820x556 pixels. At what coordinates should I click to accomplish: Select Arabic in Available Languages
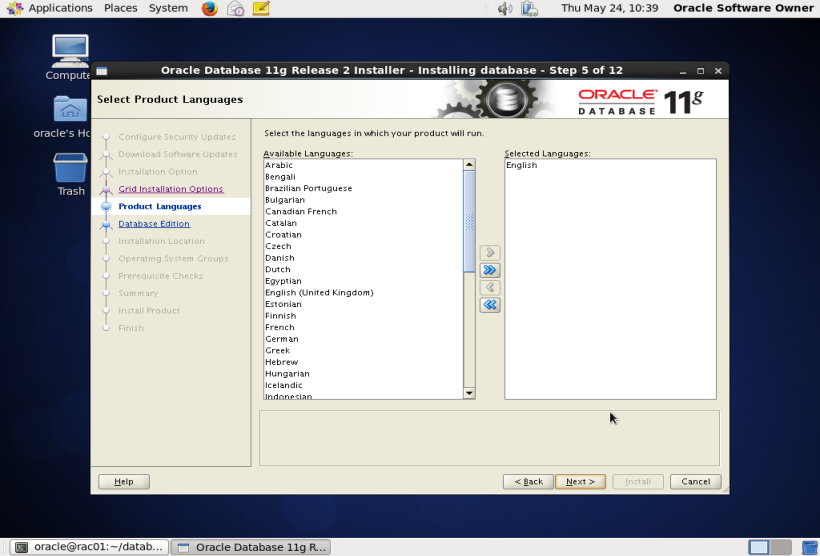[363, 165]
